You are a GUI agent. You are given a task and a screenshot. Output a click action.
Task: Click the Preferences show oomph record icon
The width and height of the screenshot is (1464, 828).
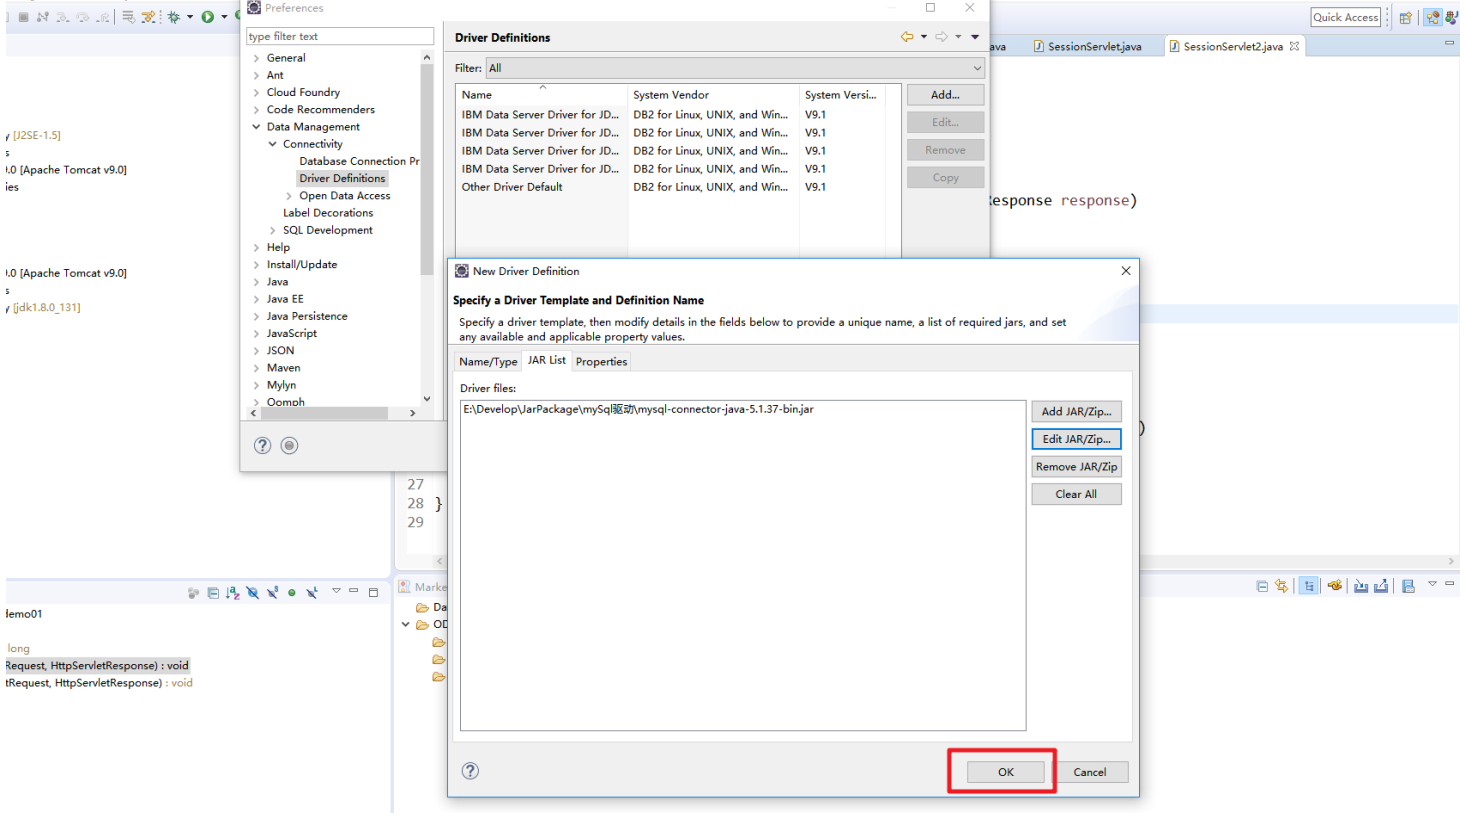click(x=289, y=446)
